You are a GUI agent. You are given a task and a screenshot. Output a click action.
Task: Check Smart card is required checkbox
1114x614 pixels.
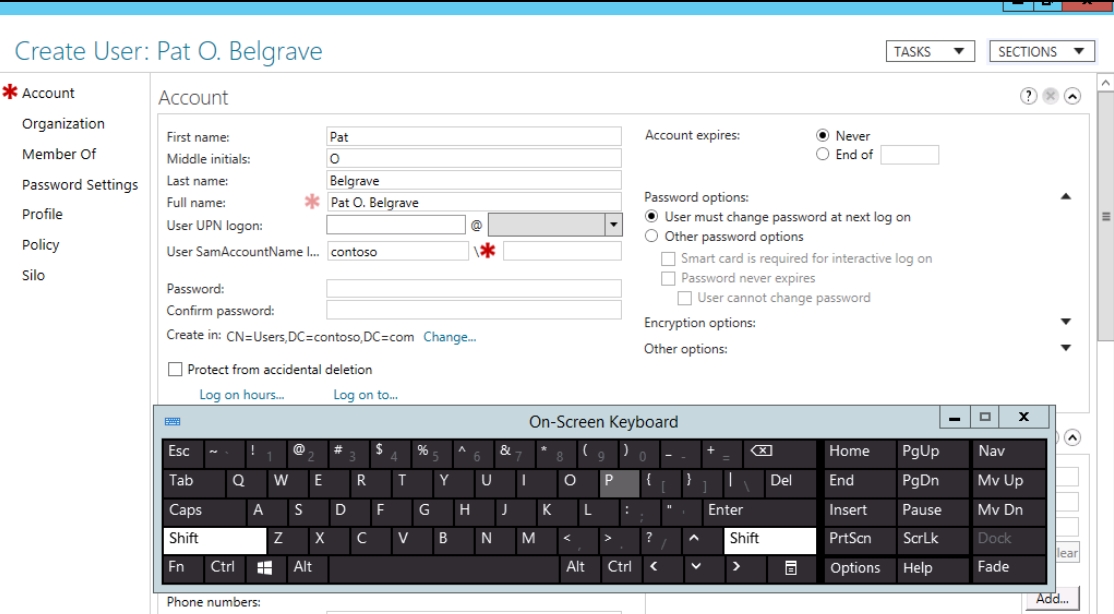click(x=668, y=259)
